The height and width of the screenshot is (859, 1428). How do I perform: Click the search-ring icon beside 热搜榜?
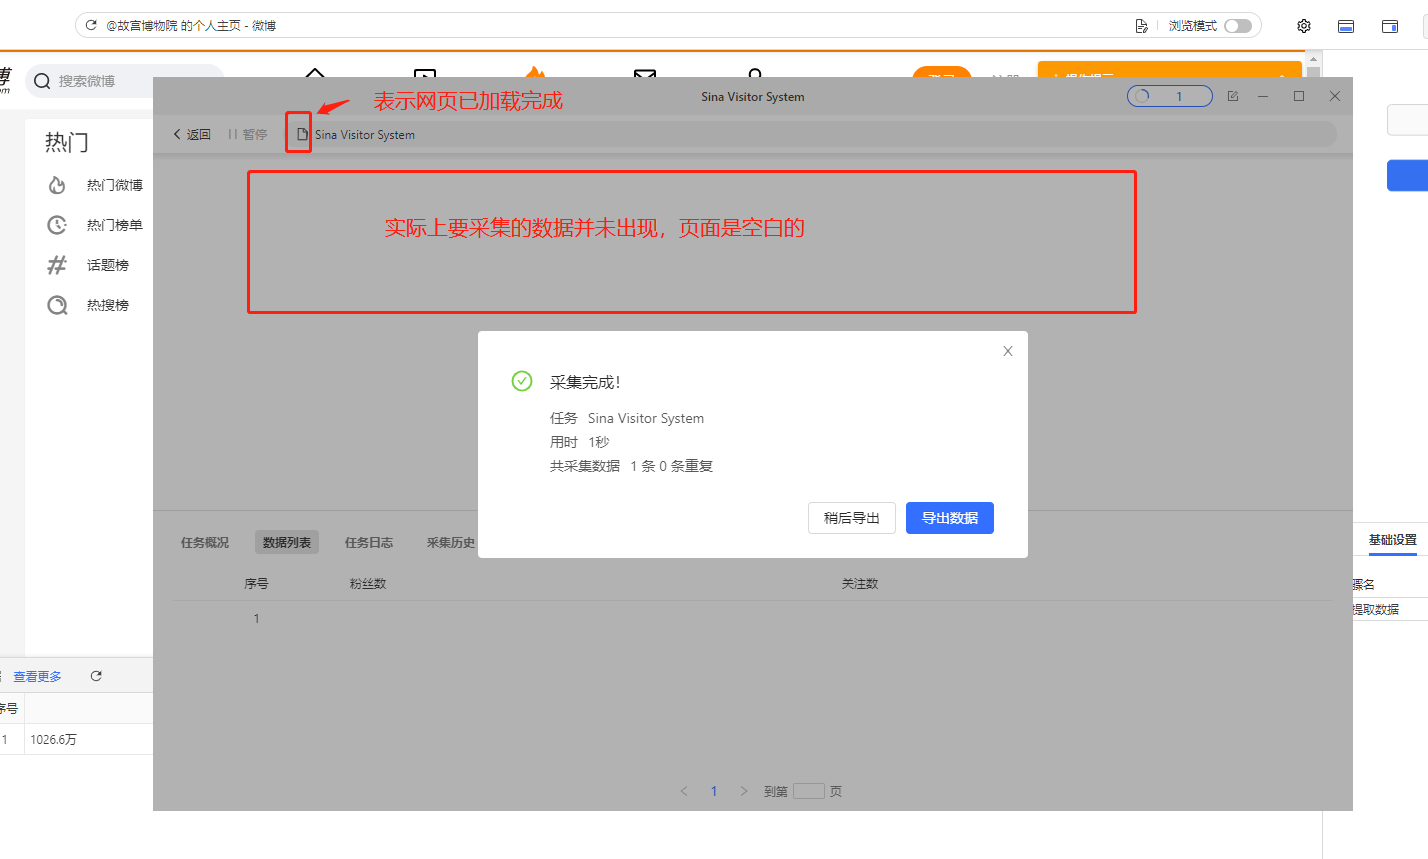57,305
